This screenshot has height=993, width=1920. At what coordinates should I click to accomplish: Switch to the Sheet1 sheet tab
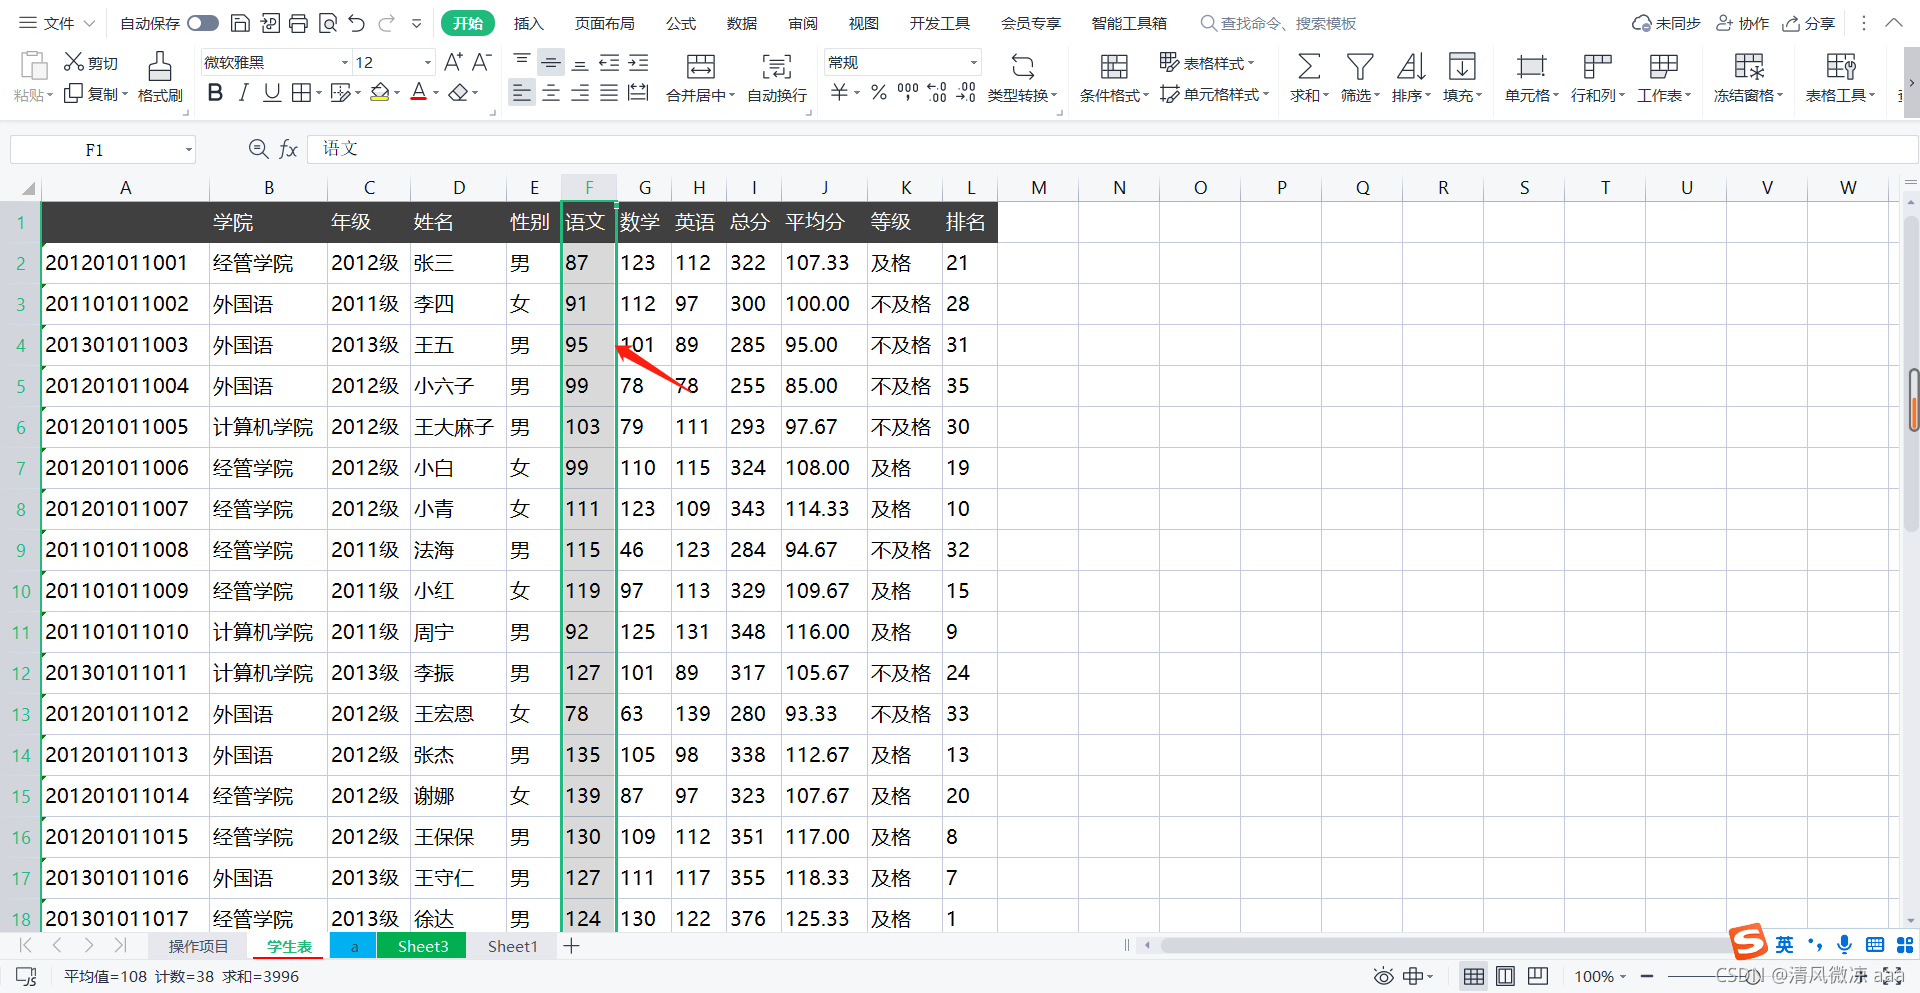pyautogui.click(x=512, y=946)
